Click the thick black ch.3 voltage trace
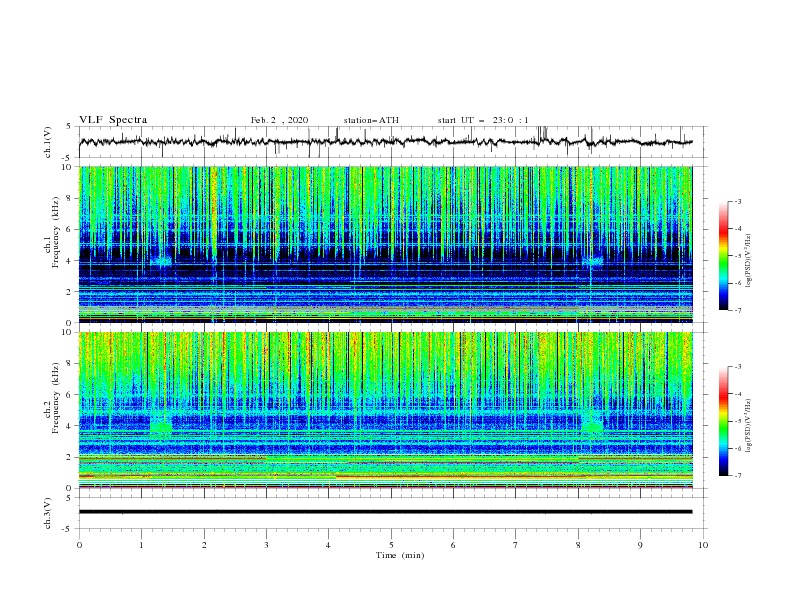The height and width of the screenshot is (612, 792). 385,512
